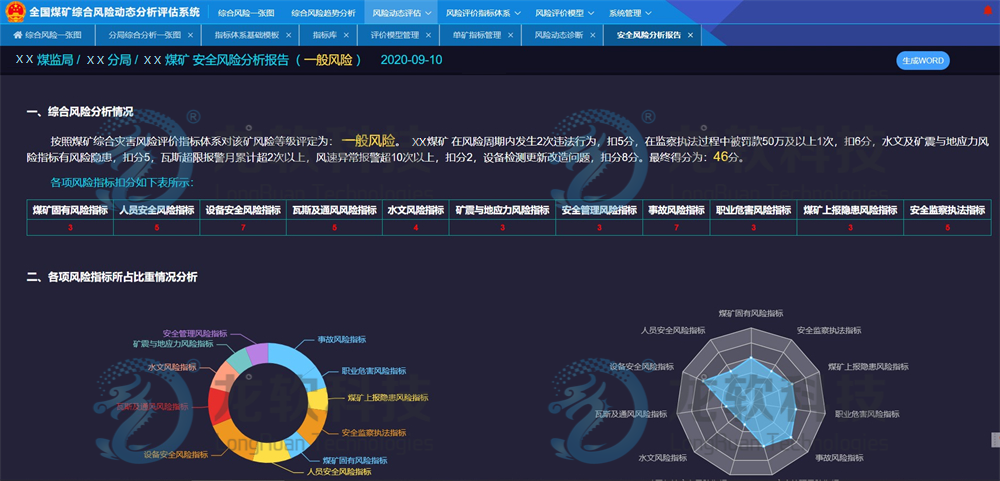This screenshot has height=481, width=1000.
Task: Click the red 瓦斯及通风风险指标 donut segment
Action: click(216, 408)
